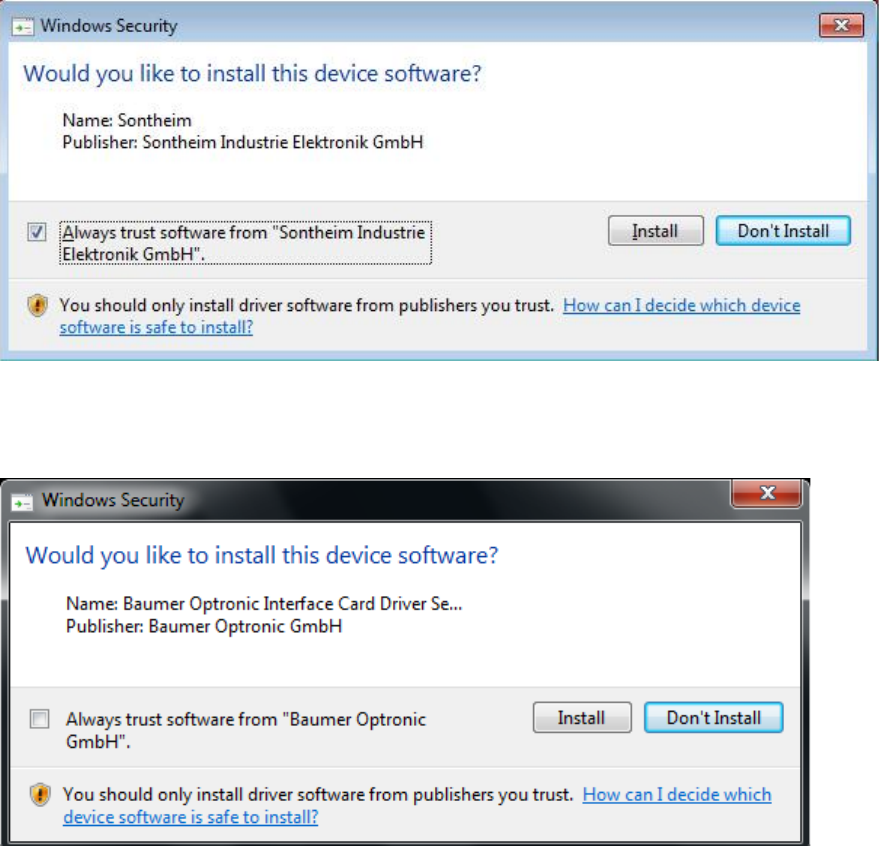Viewport: 879px width, 846px height.
Task: Uncheck Always trust Sontheim Industrie Elektronik checkbox
Action: point(37,232)
